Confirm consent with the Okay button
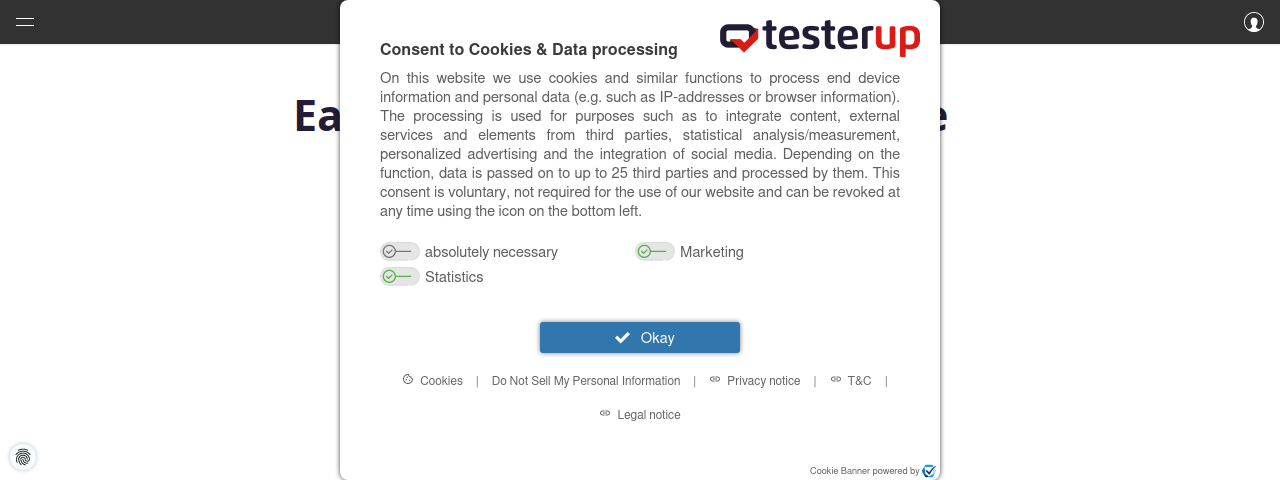 pos(640,338)
